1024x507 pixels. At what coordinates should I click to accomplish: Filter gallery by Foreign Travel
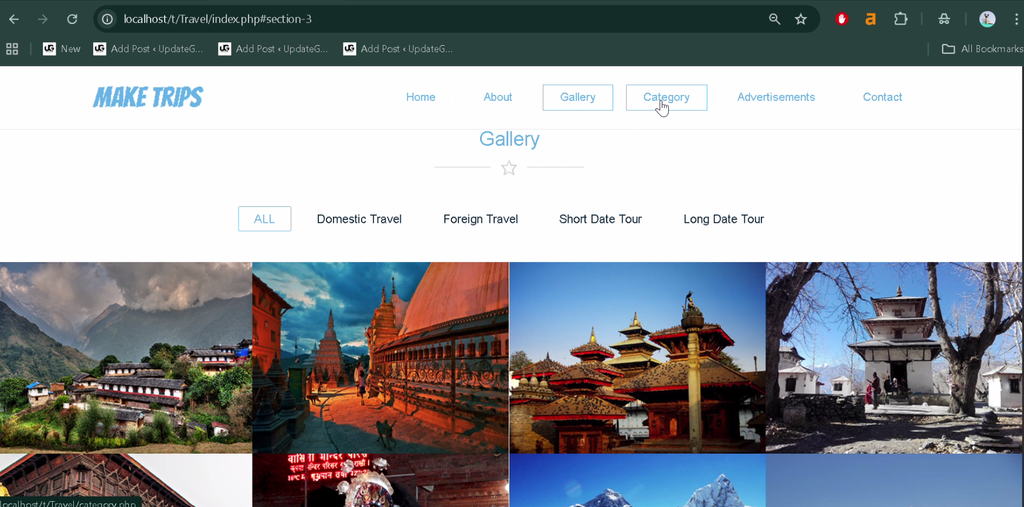481,220
